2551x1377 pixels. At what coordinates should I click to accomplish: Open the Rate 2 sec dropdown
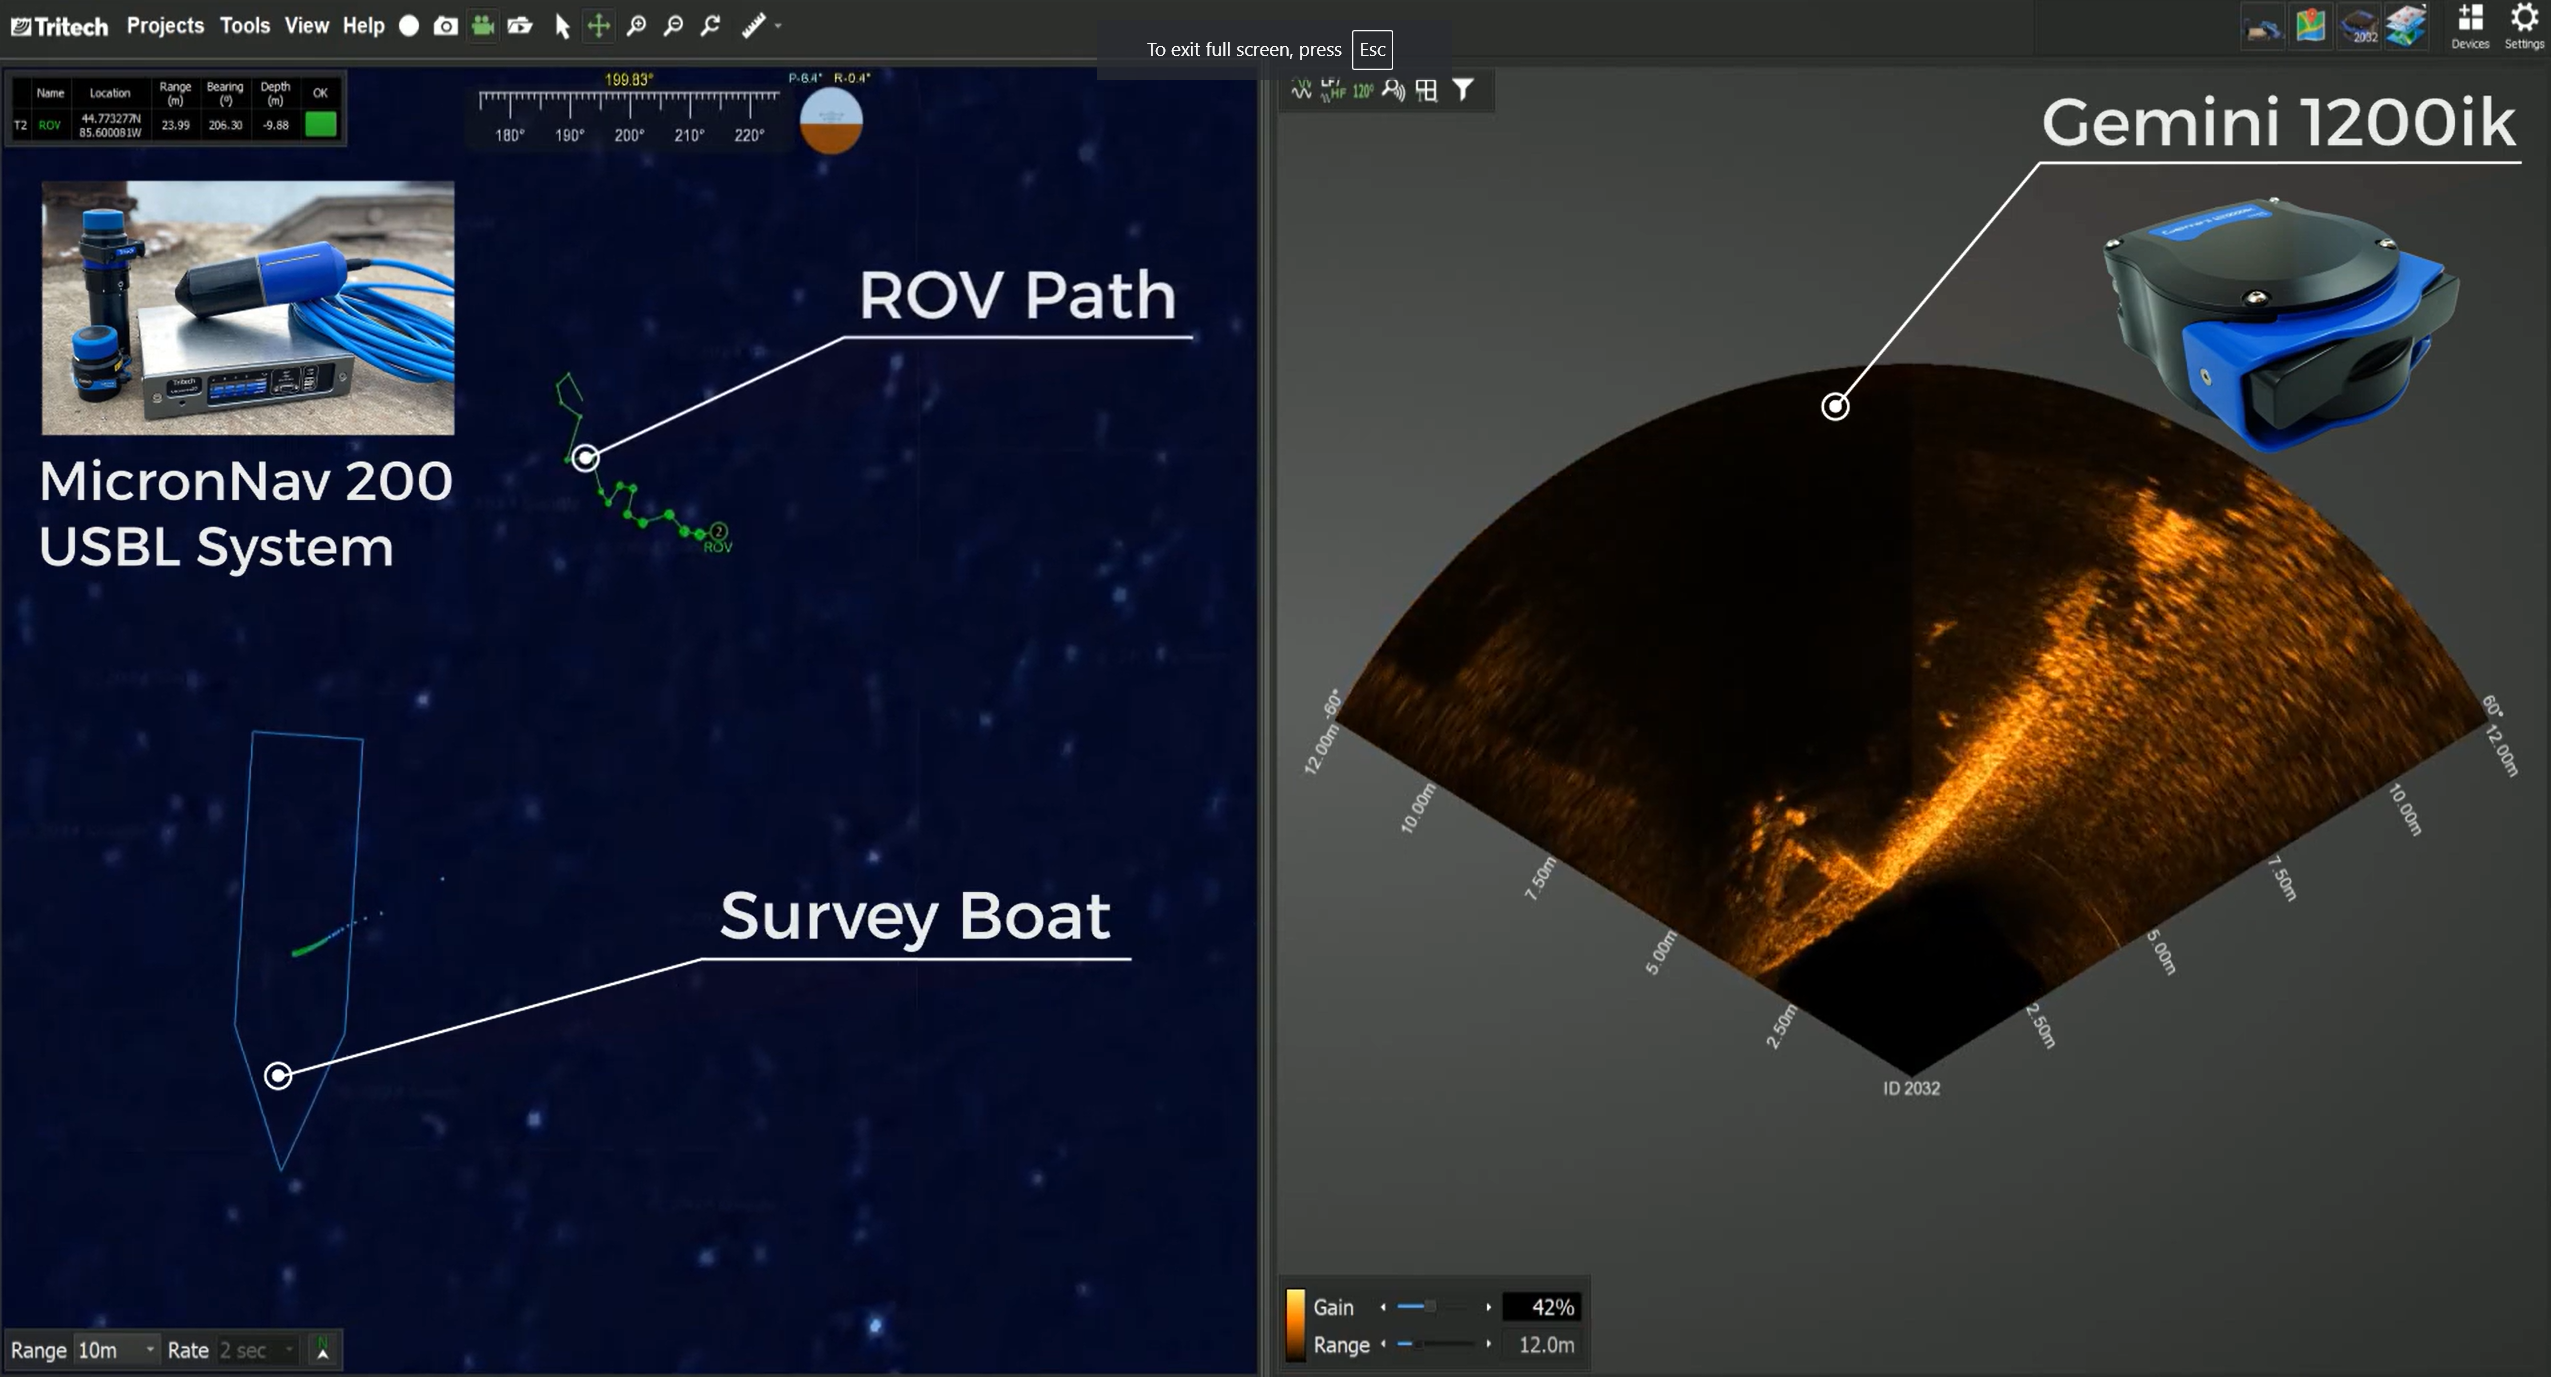[257, 1350]
